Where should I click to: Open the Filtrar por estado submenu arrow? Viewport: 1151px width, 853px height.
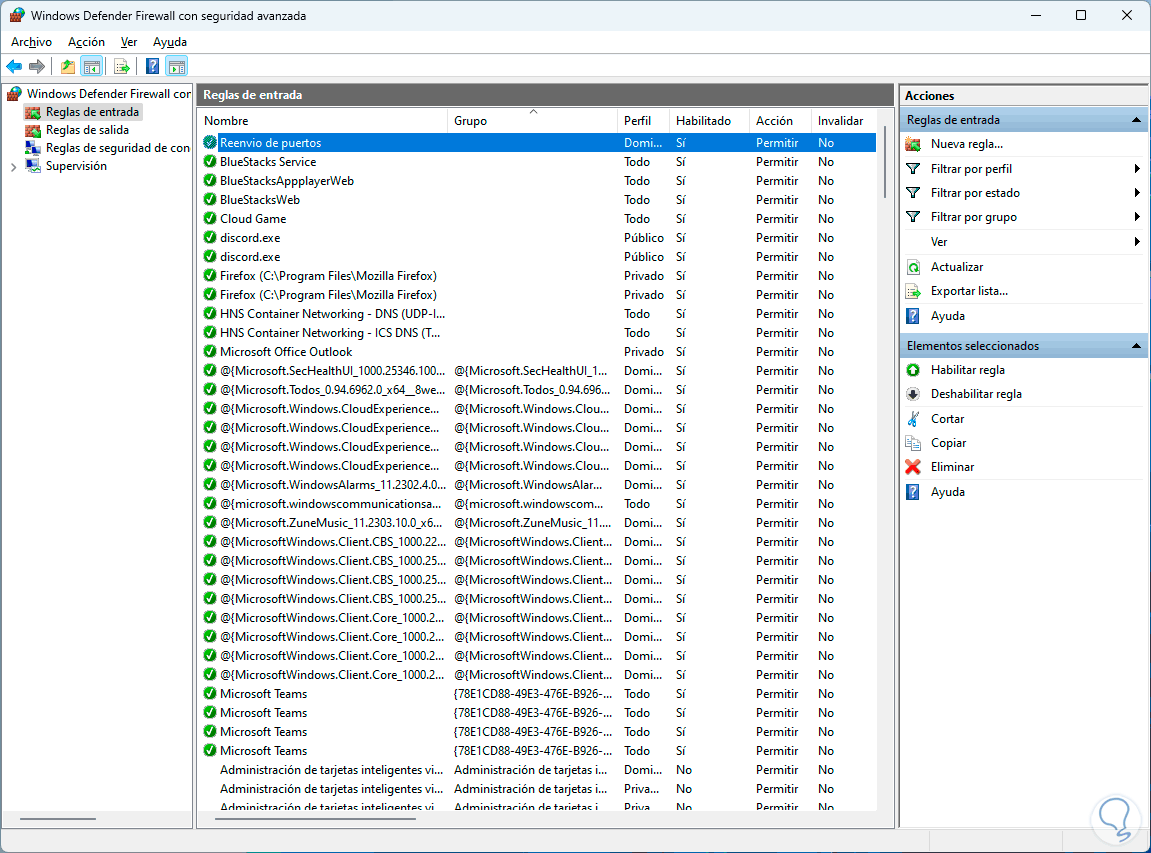(x=1136, y=193)
